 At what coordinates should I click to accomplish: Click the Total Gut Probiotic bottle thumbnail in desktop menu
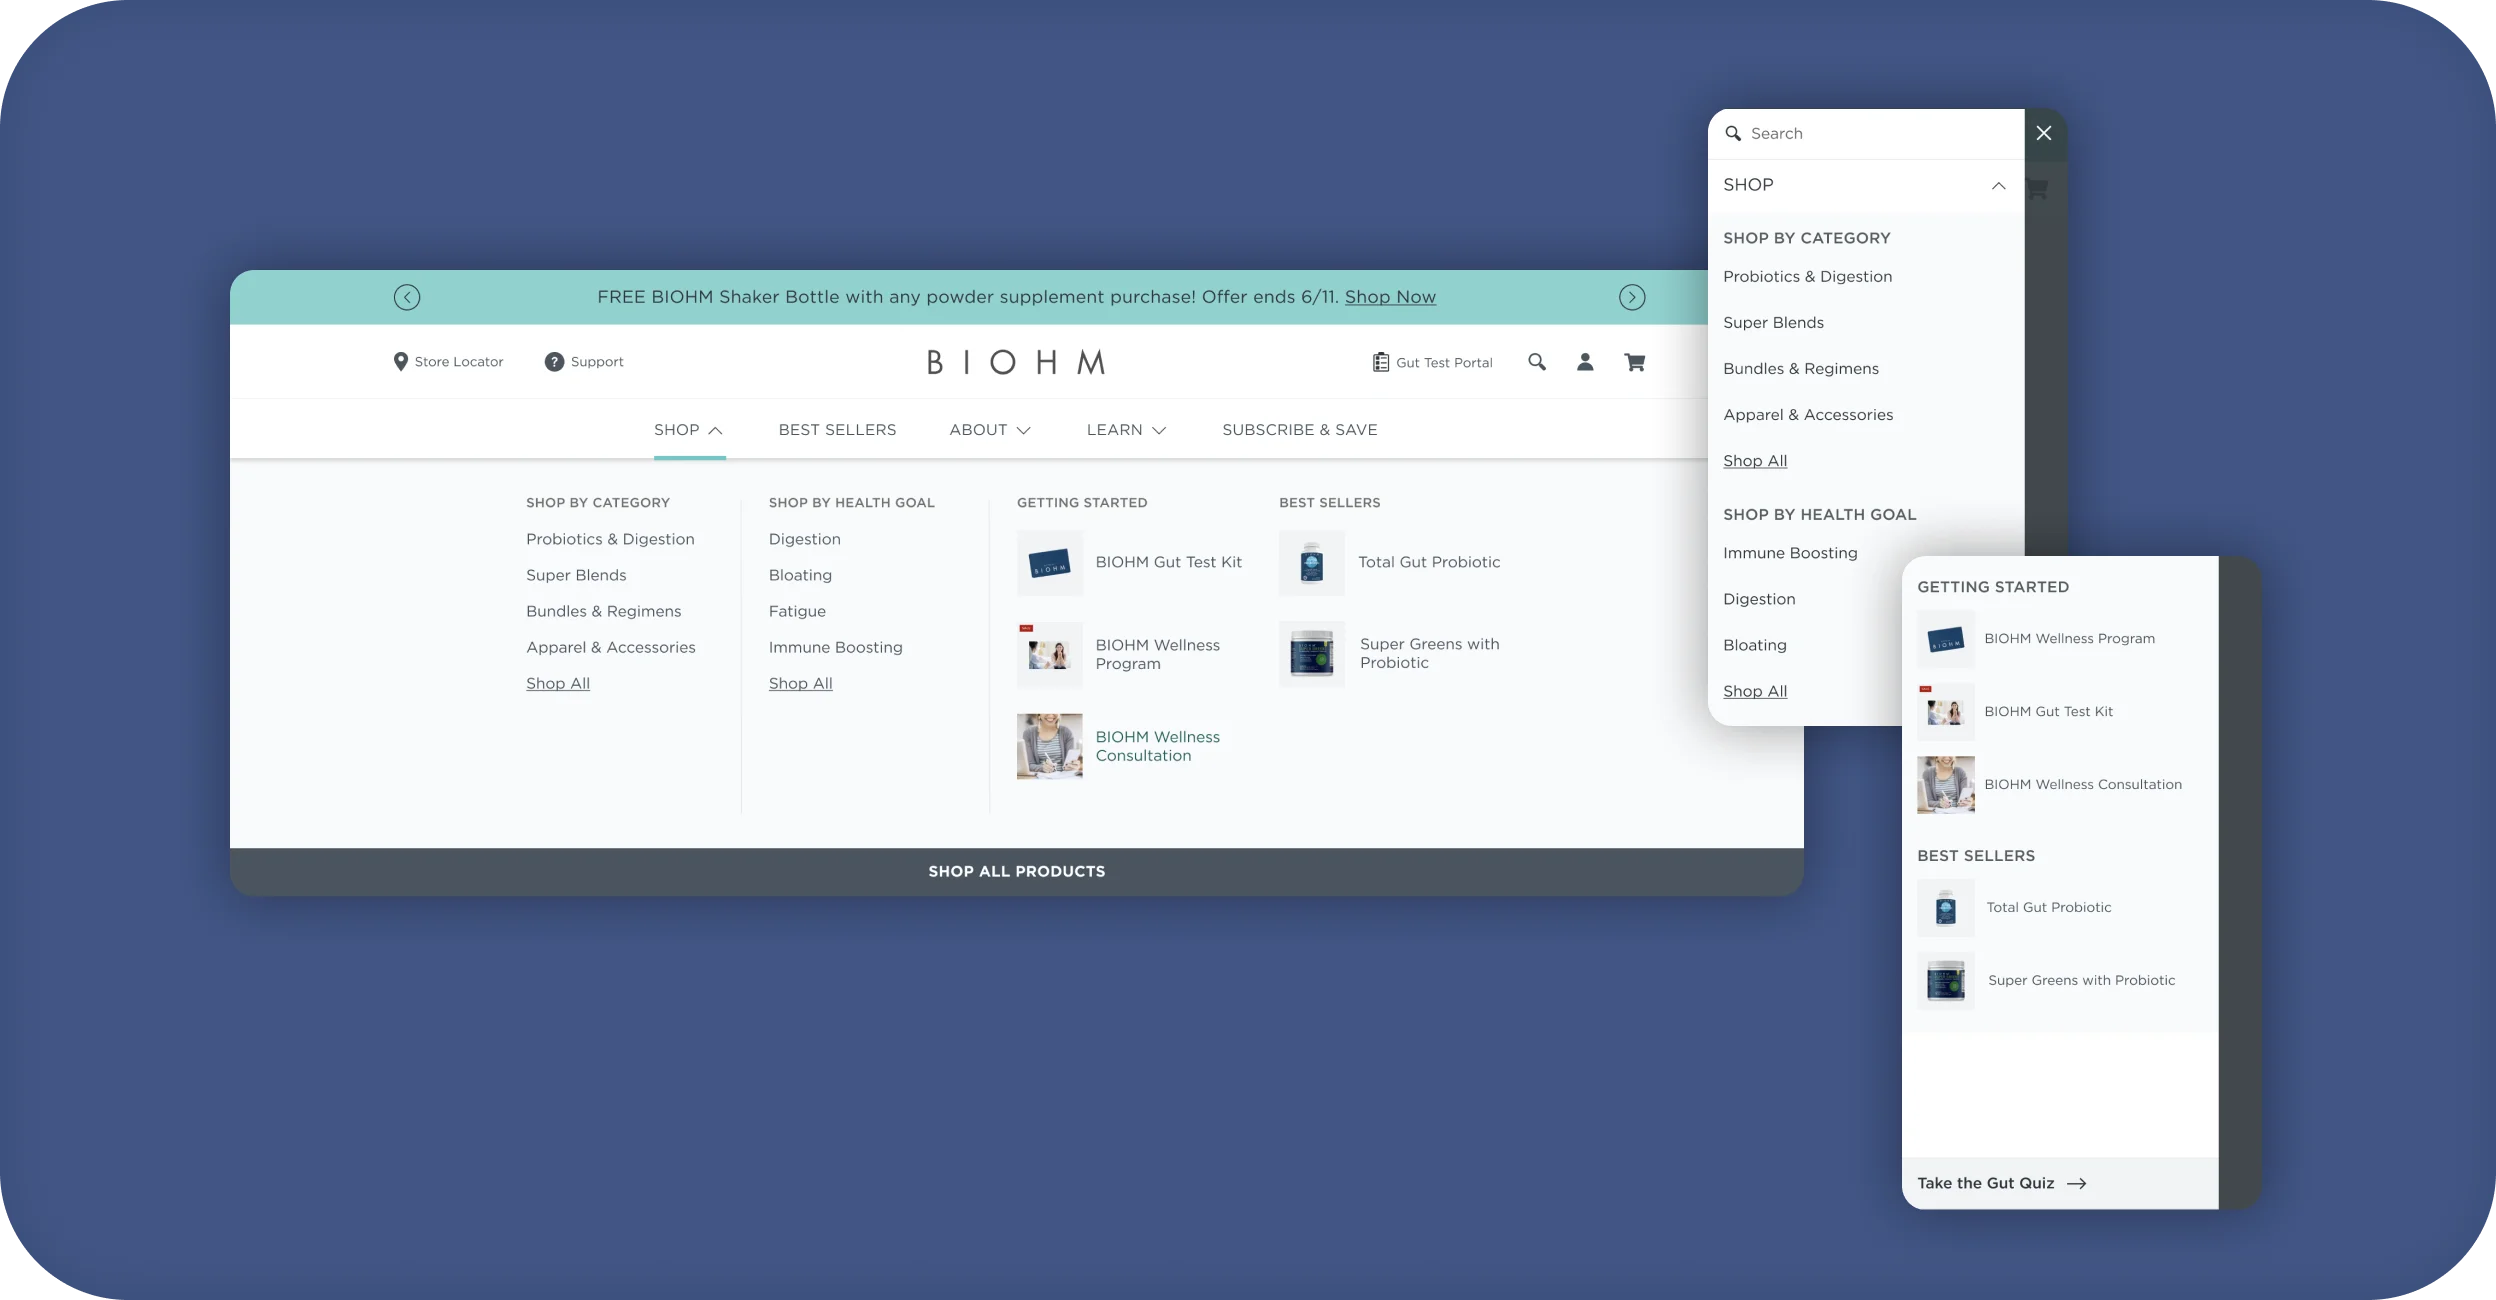[1311, 563]
